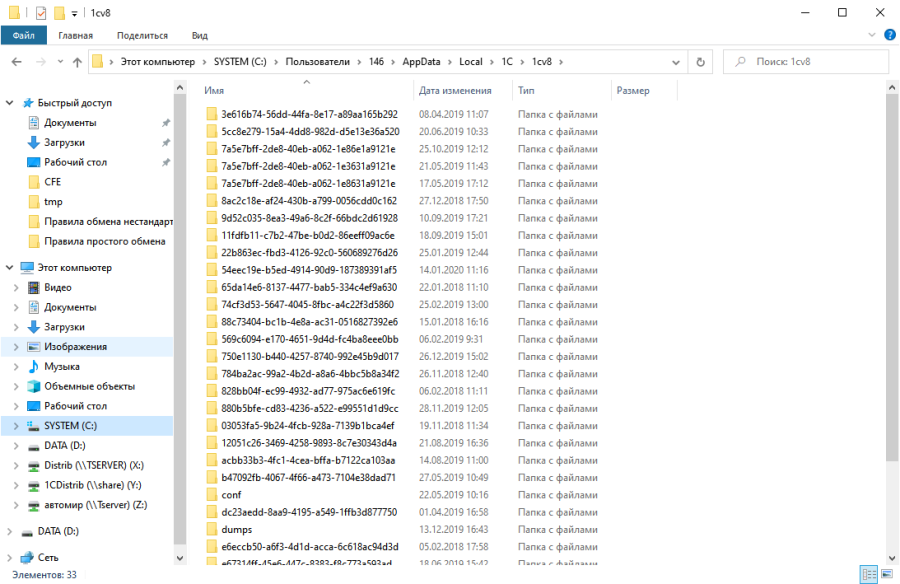Click the file list vertical scrollbar
Viewport: 900px width, 584px height.
891,300
